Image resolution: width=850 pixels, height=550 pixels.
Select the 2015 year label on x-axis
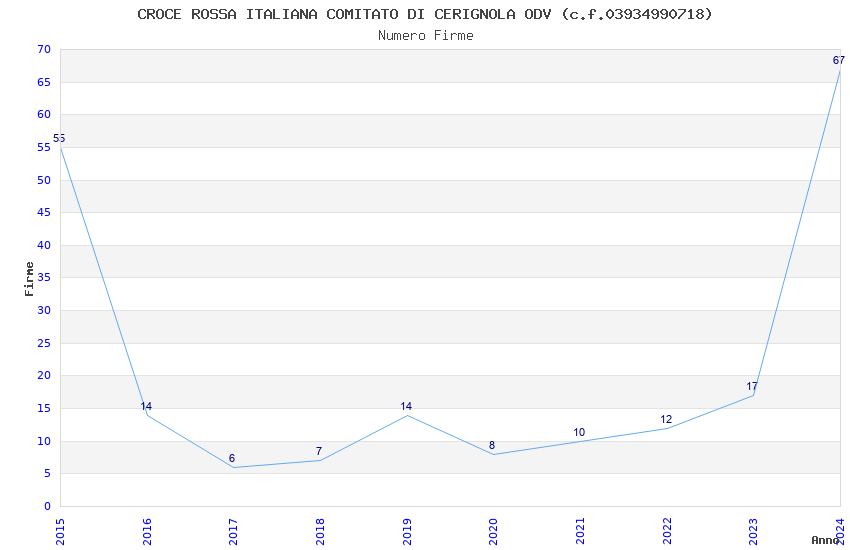pos(60,532)
